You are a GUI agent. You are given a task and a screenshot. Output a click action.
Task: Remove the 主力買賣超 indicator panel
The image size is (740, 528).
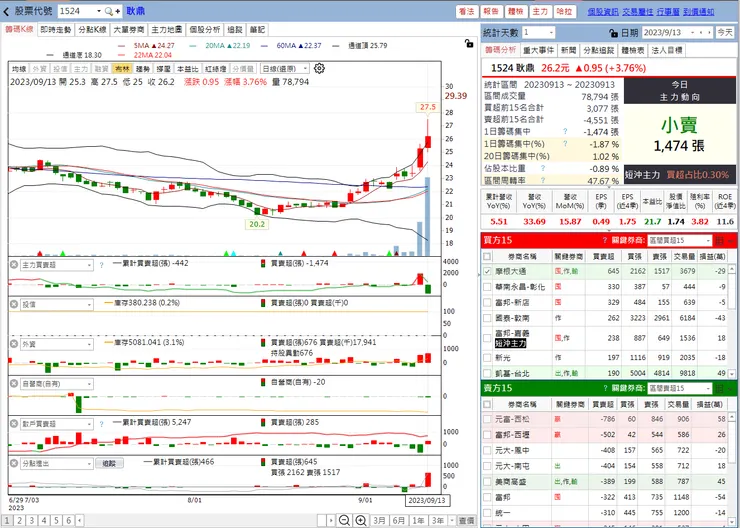coord(14,265)
